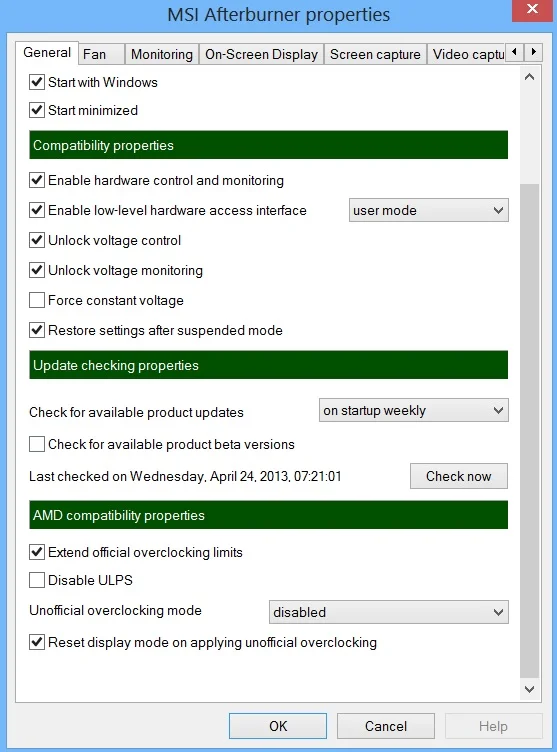Toggle Unlock voltage monitoring checkbox

(x=37, y=270)
